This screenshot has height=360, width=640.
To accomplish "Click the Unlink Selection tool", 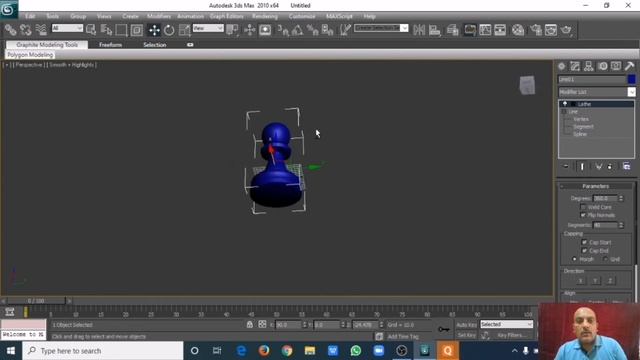I will [x=26, y=30].
